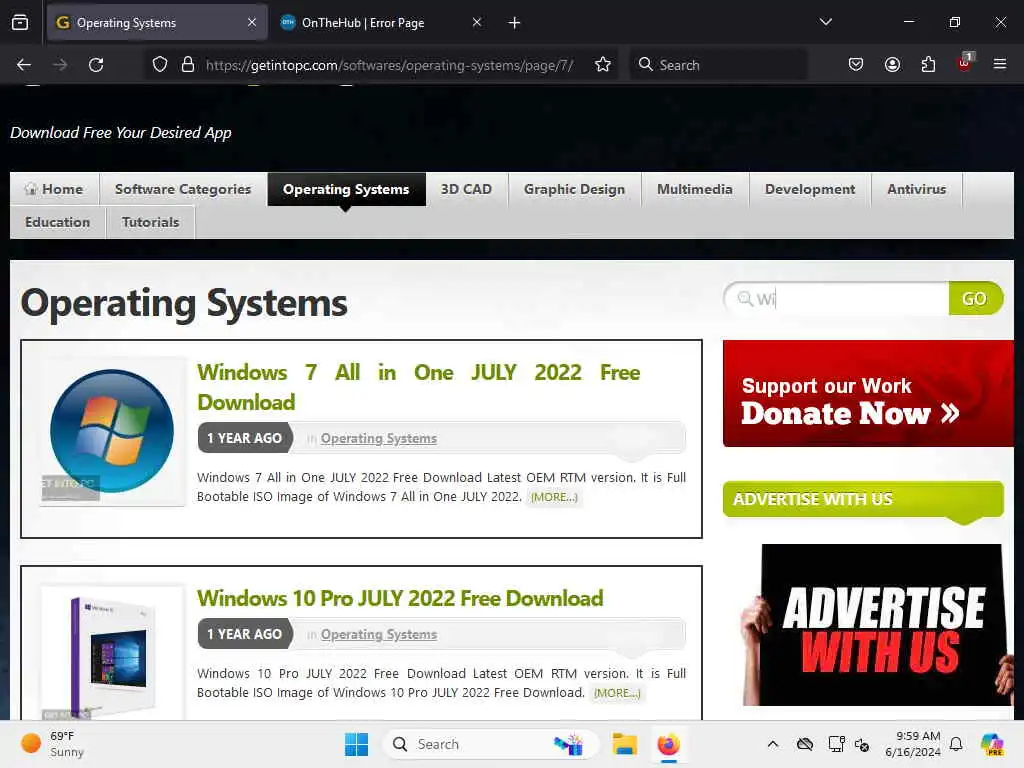Screen dimensions: 1024x768
Task: Select the Operating Systems browser tab
Action: click(x=157, y=23)
